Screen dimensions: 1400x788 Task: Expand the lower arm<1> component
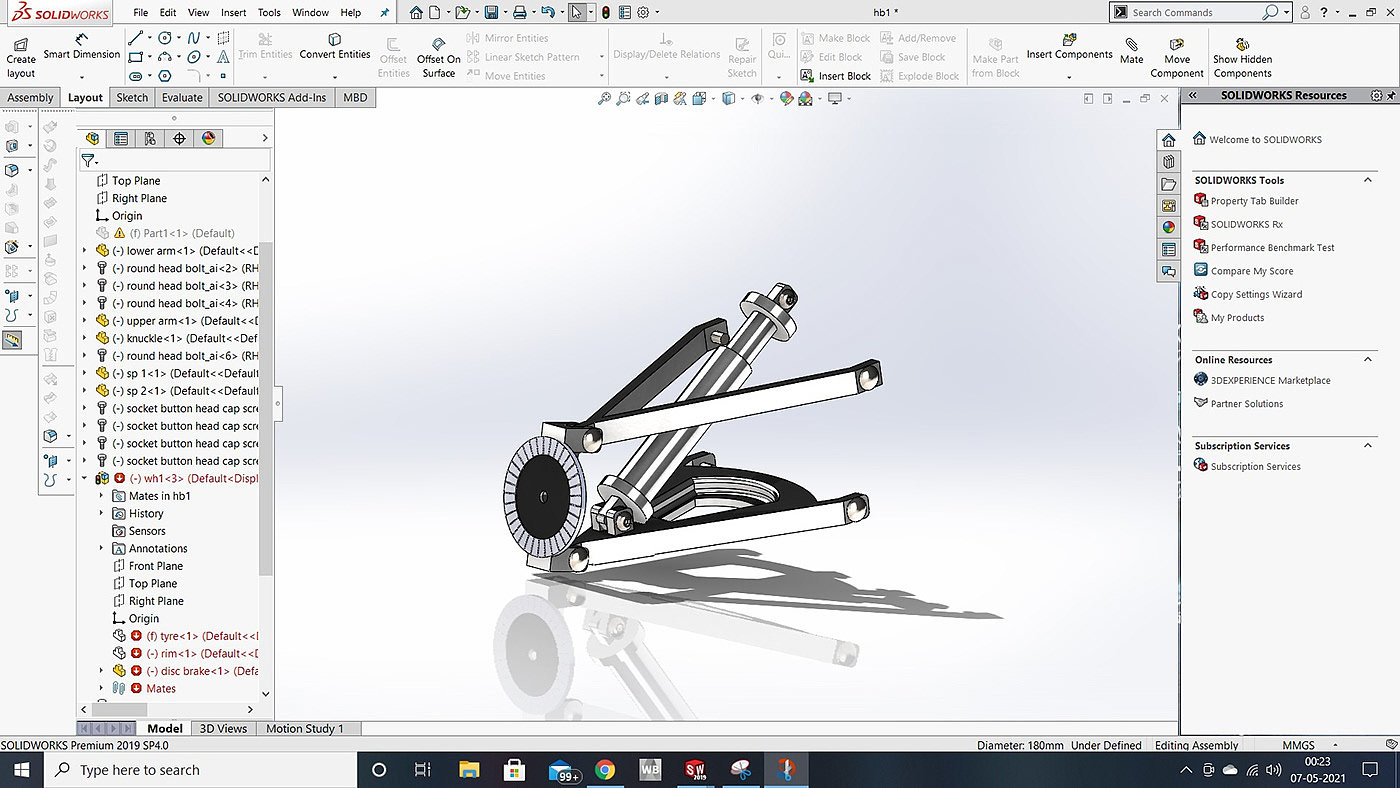point(85,251)
